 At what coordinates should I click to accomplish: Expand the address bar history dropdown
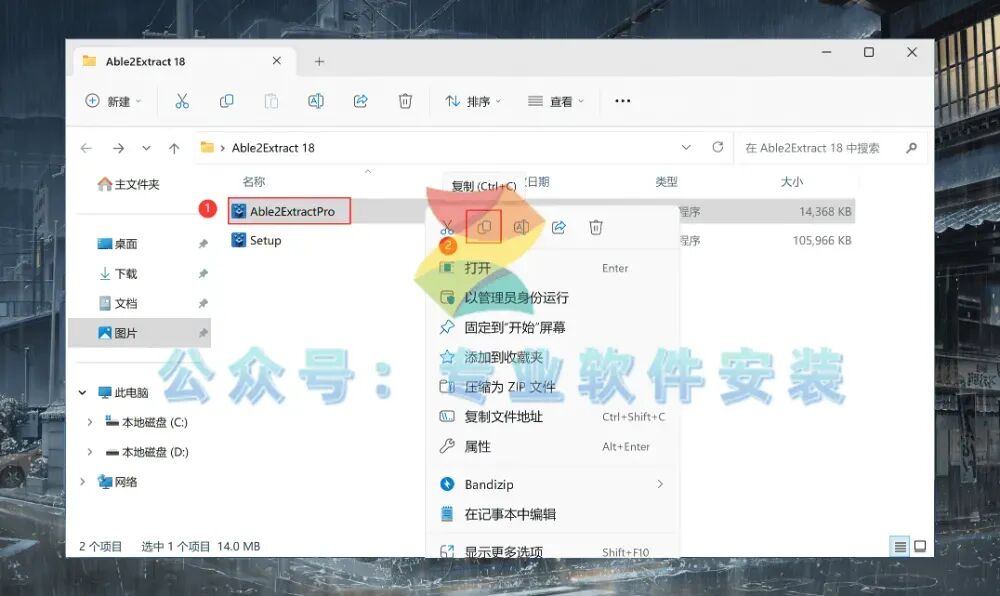pos(686,147)
